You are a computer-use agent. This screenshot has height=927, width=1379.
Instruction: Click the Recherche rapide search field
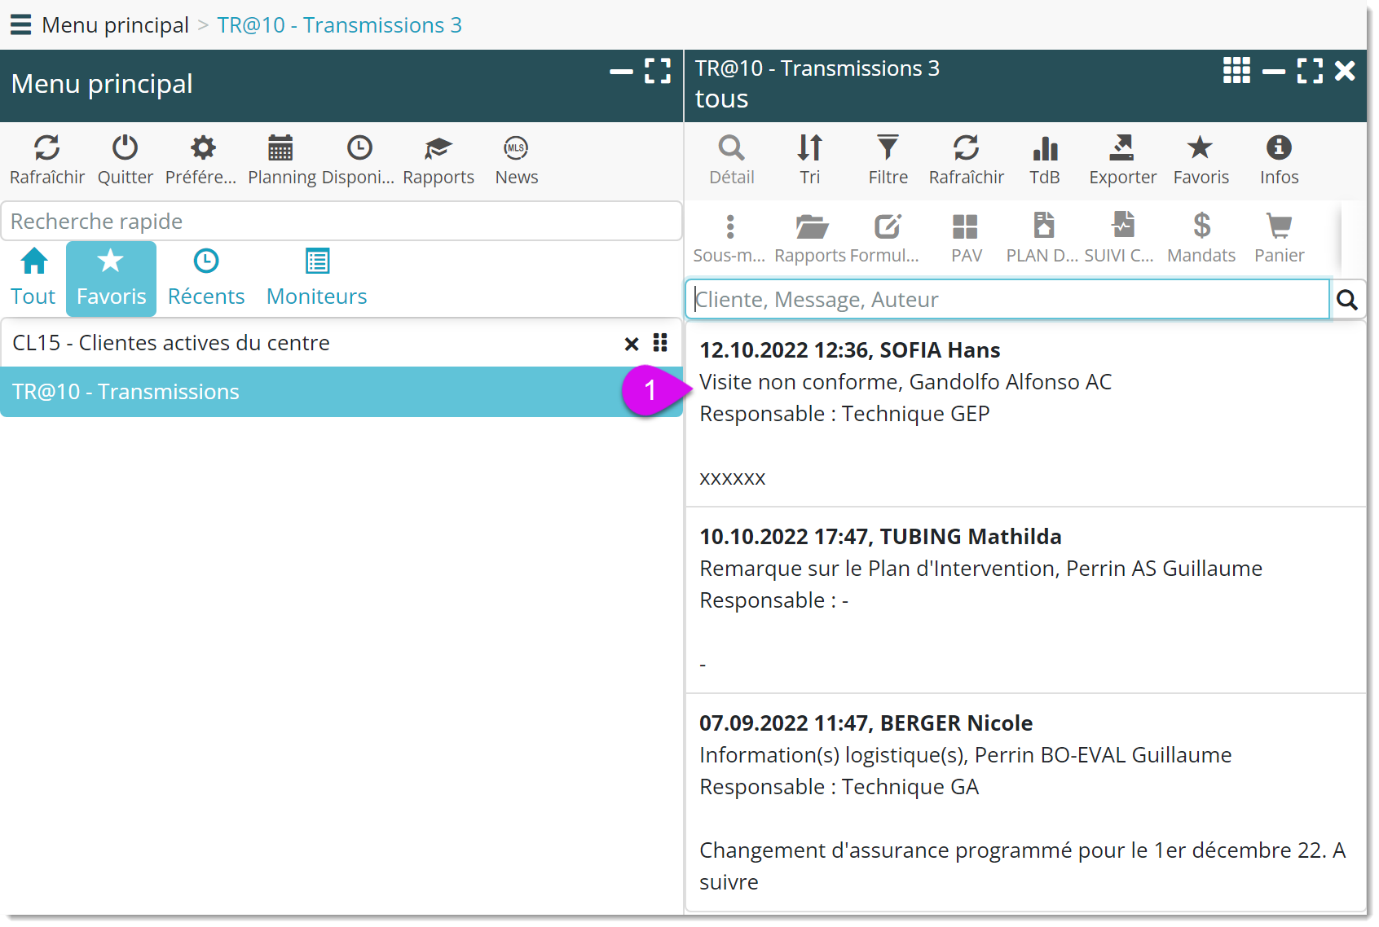click(340, 221)
